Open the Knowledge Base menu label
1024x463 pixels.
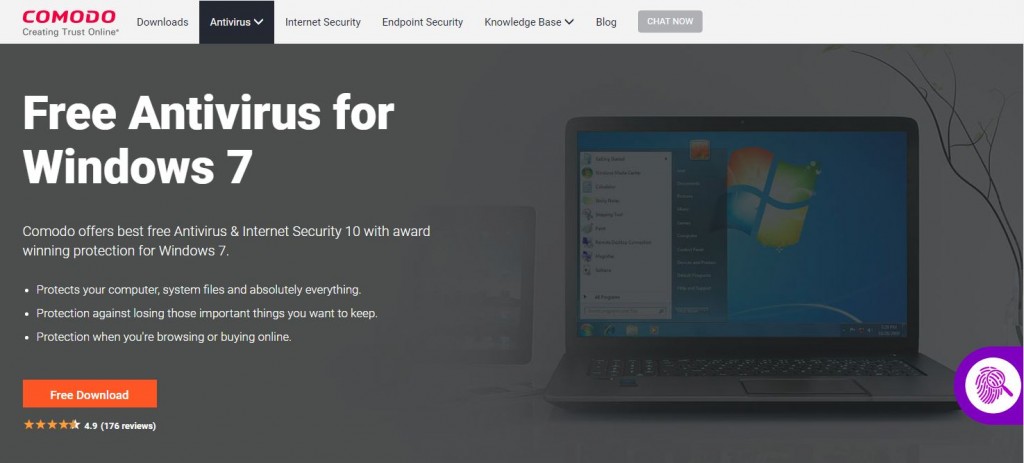point(522,22)
